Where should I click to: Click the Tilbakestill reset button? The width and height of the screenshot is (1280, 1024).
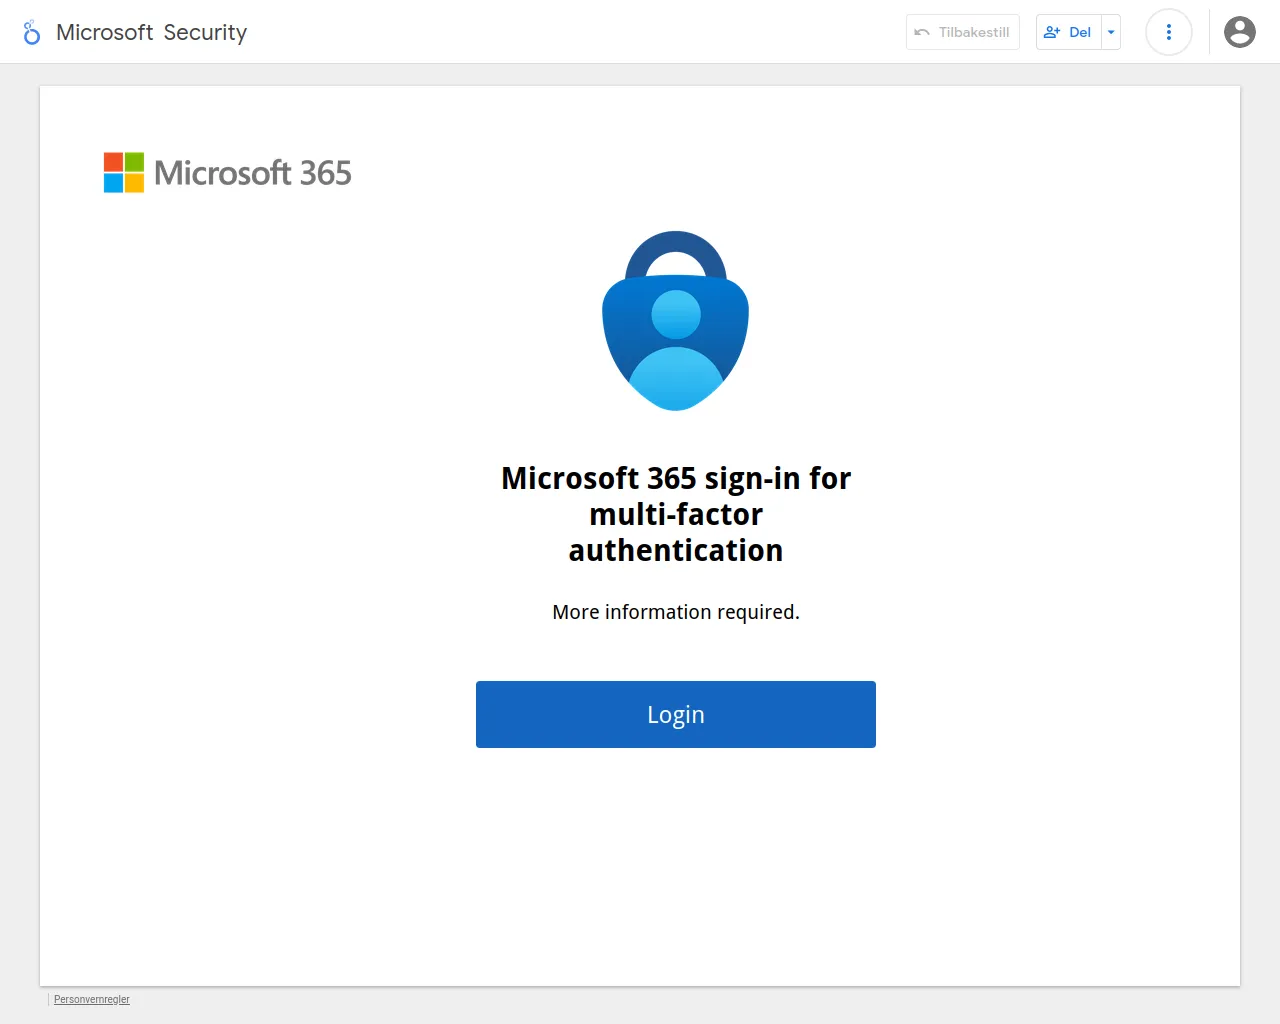tap(963, 32)
